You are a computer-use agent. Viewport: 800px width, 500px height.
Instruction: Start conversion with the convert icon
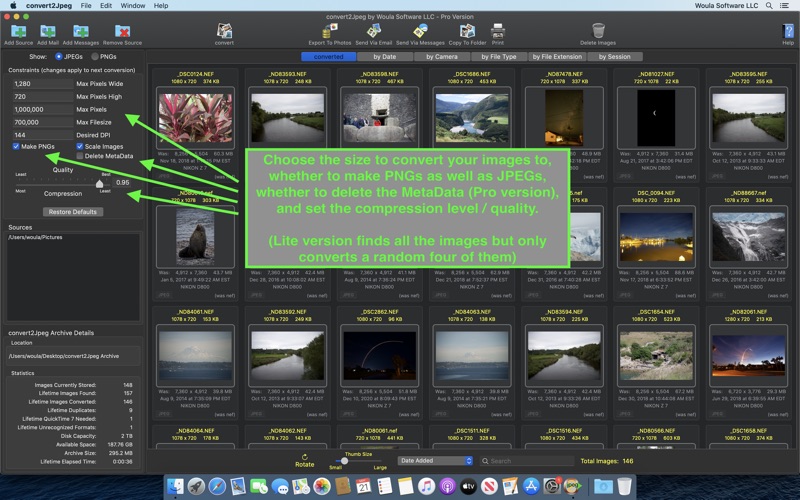[224, 31]
